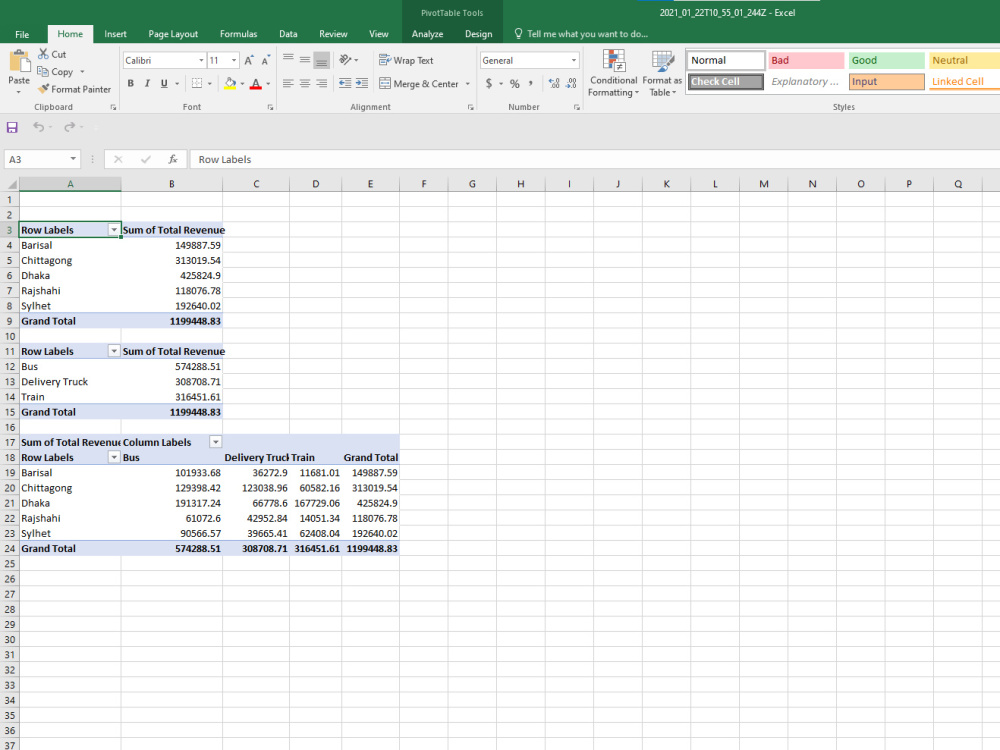Open Format as Table gallery
The width and height of the screenshot is (1000, 750).
662,74
